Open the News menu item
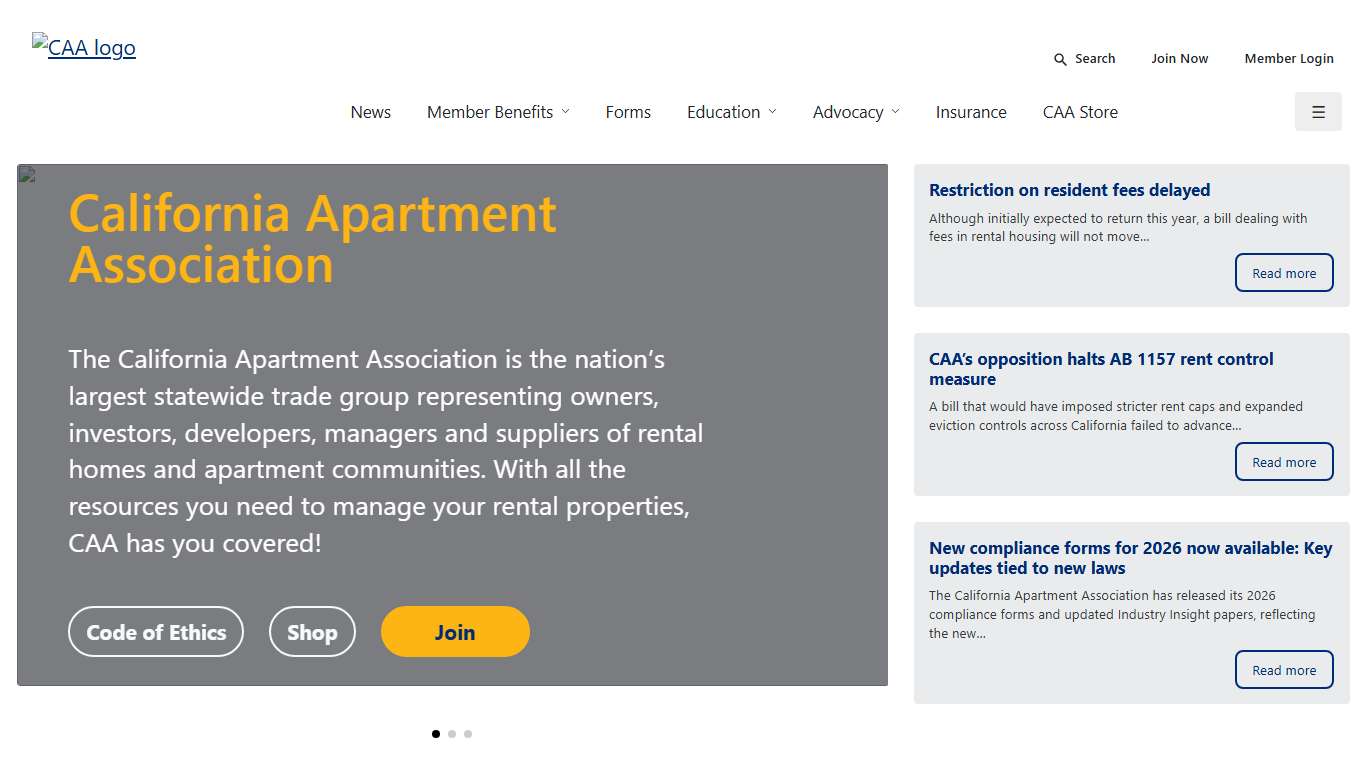The image size is (1366, 768). click(370, 112)
